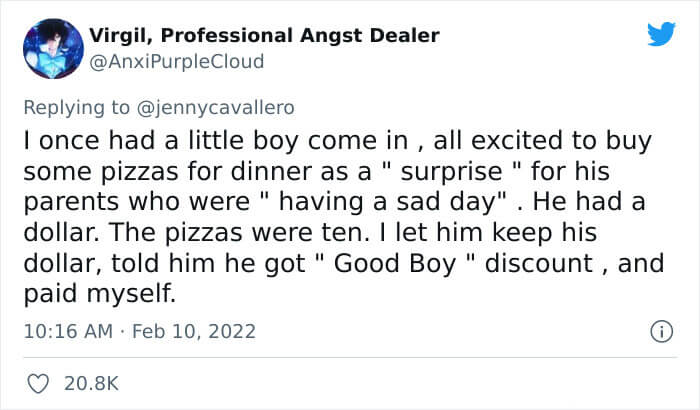Open the @jennycavallero mention link
This screenshot has height=410, width=700.
click(x=215, y=108)
